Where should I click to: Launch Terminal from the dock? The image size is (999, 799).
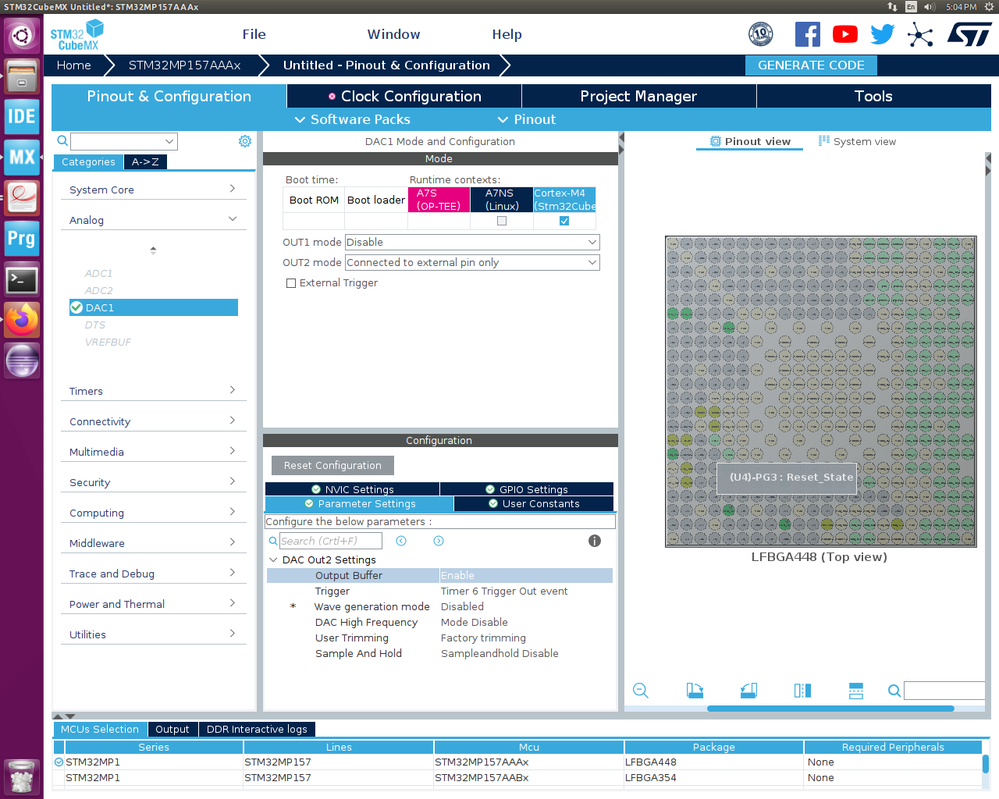(22, 279)
